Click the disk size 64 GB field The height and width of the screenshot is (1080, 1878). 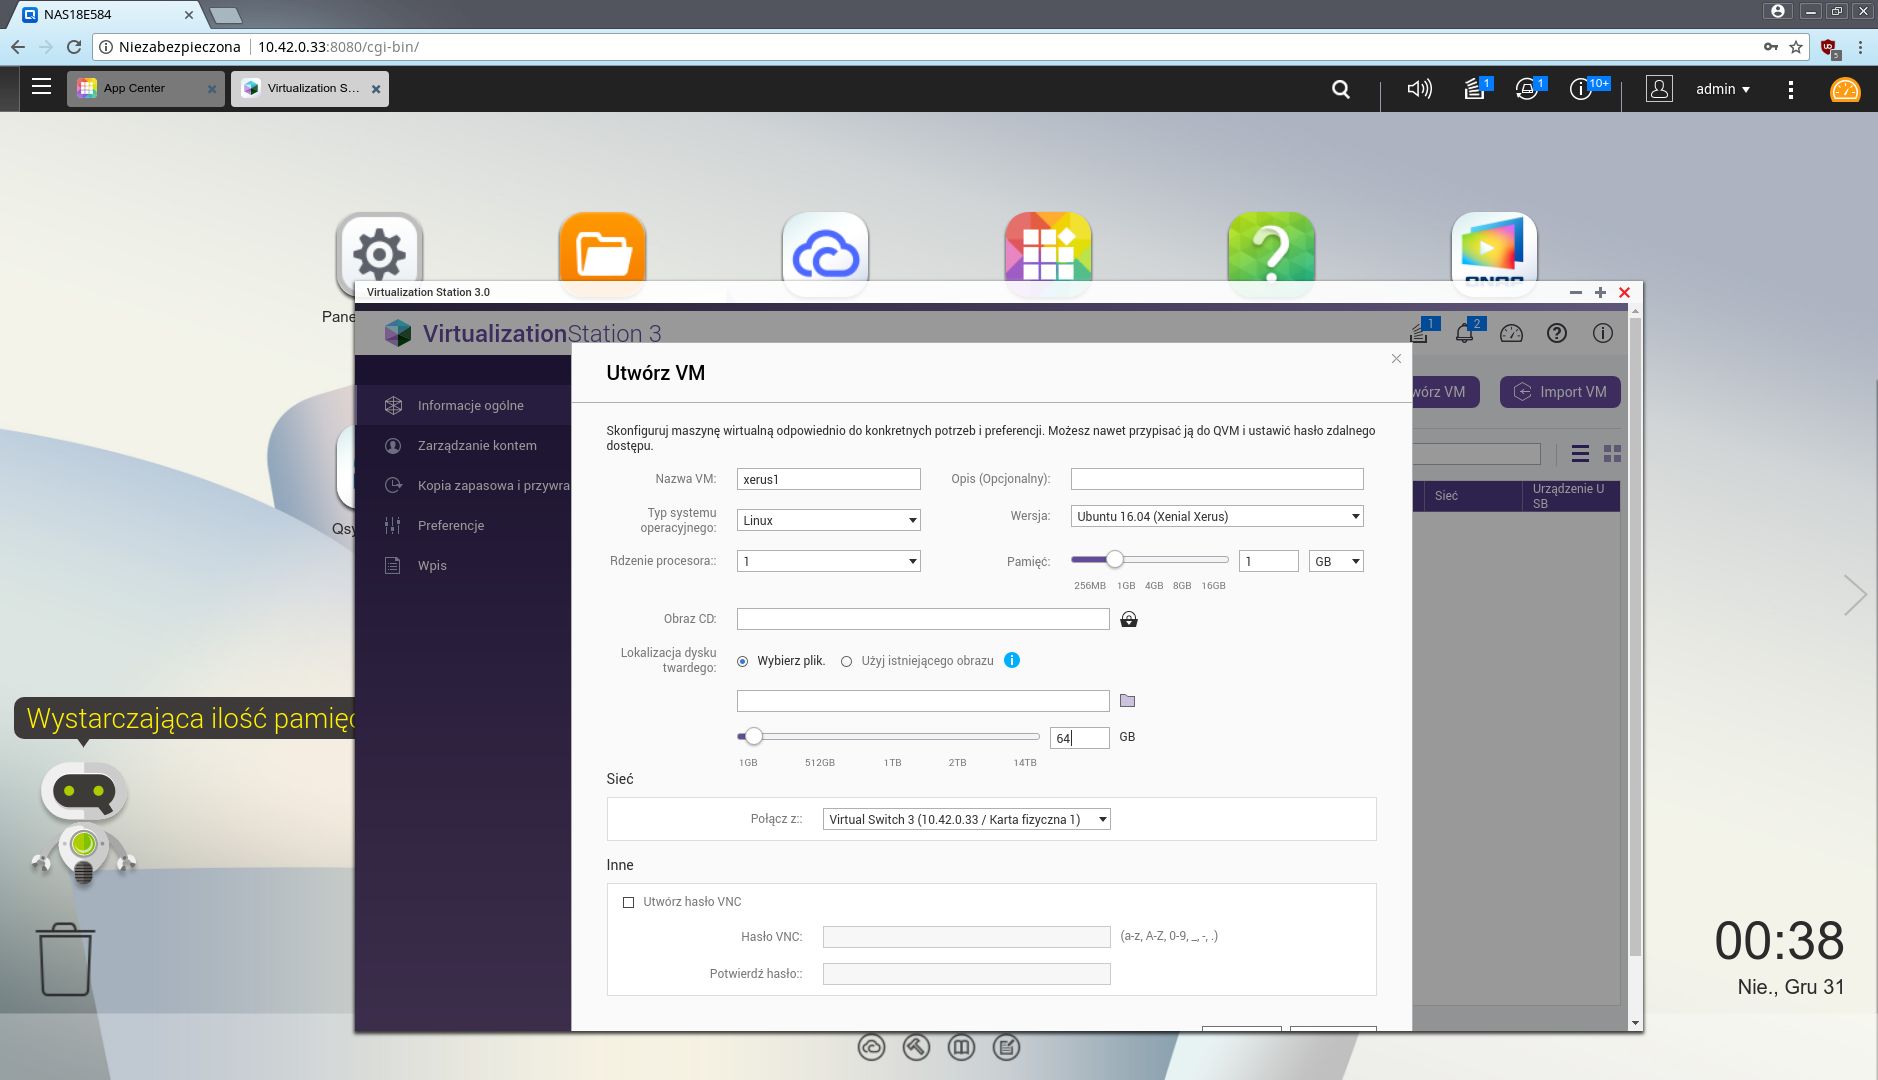1079,738
